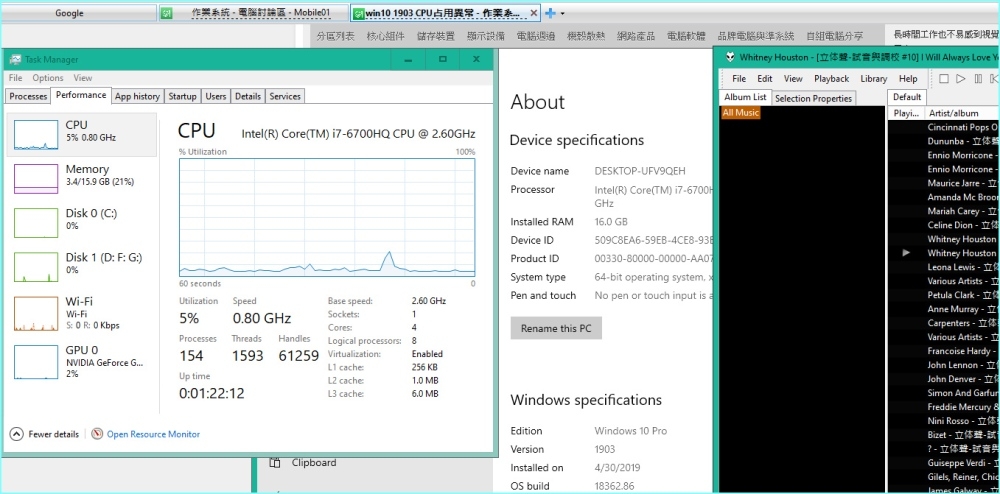Switch to the Startup tab

182,96
